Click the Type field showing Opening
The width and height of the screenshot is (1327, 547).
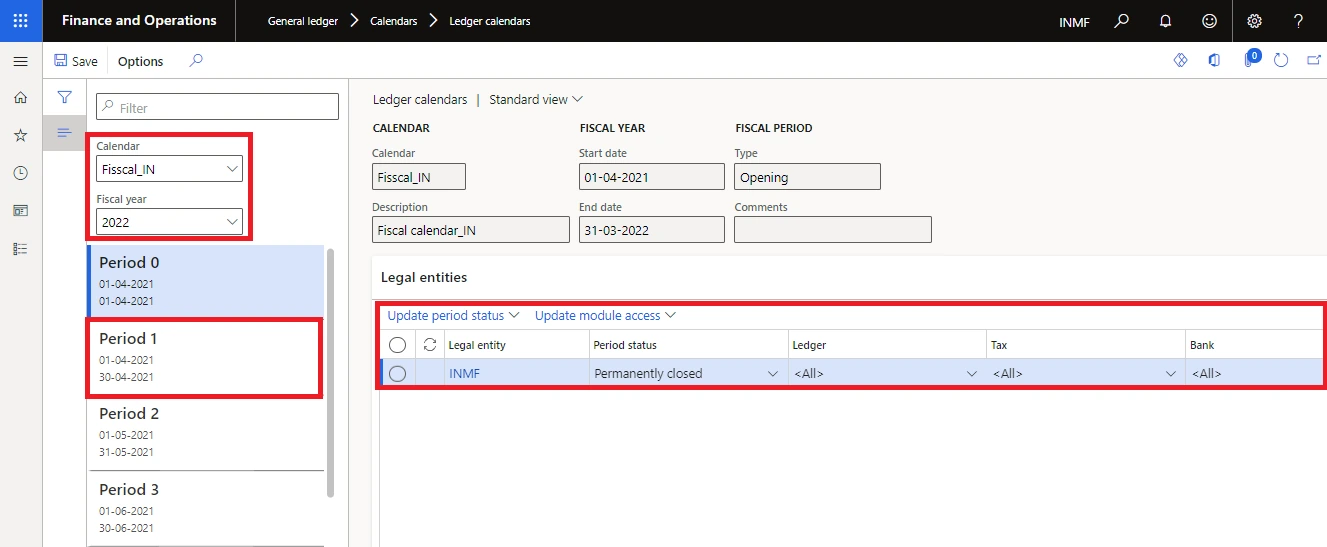[x=807, y=177]
